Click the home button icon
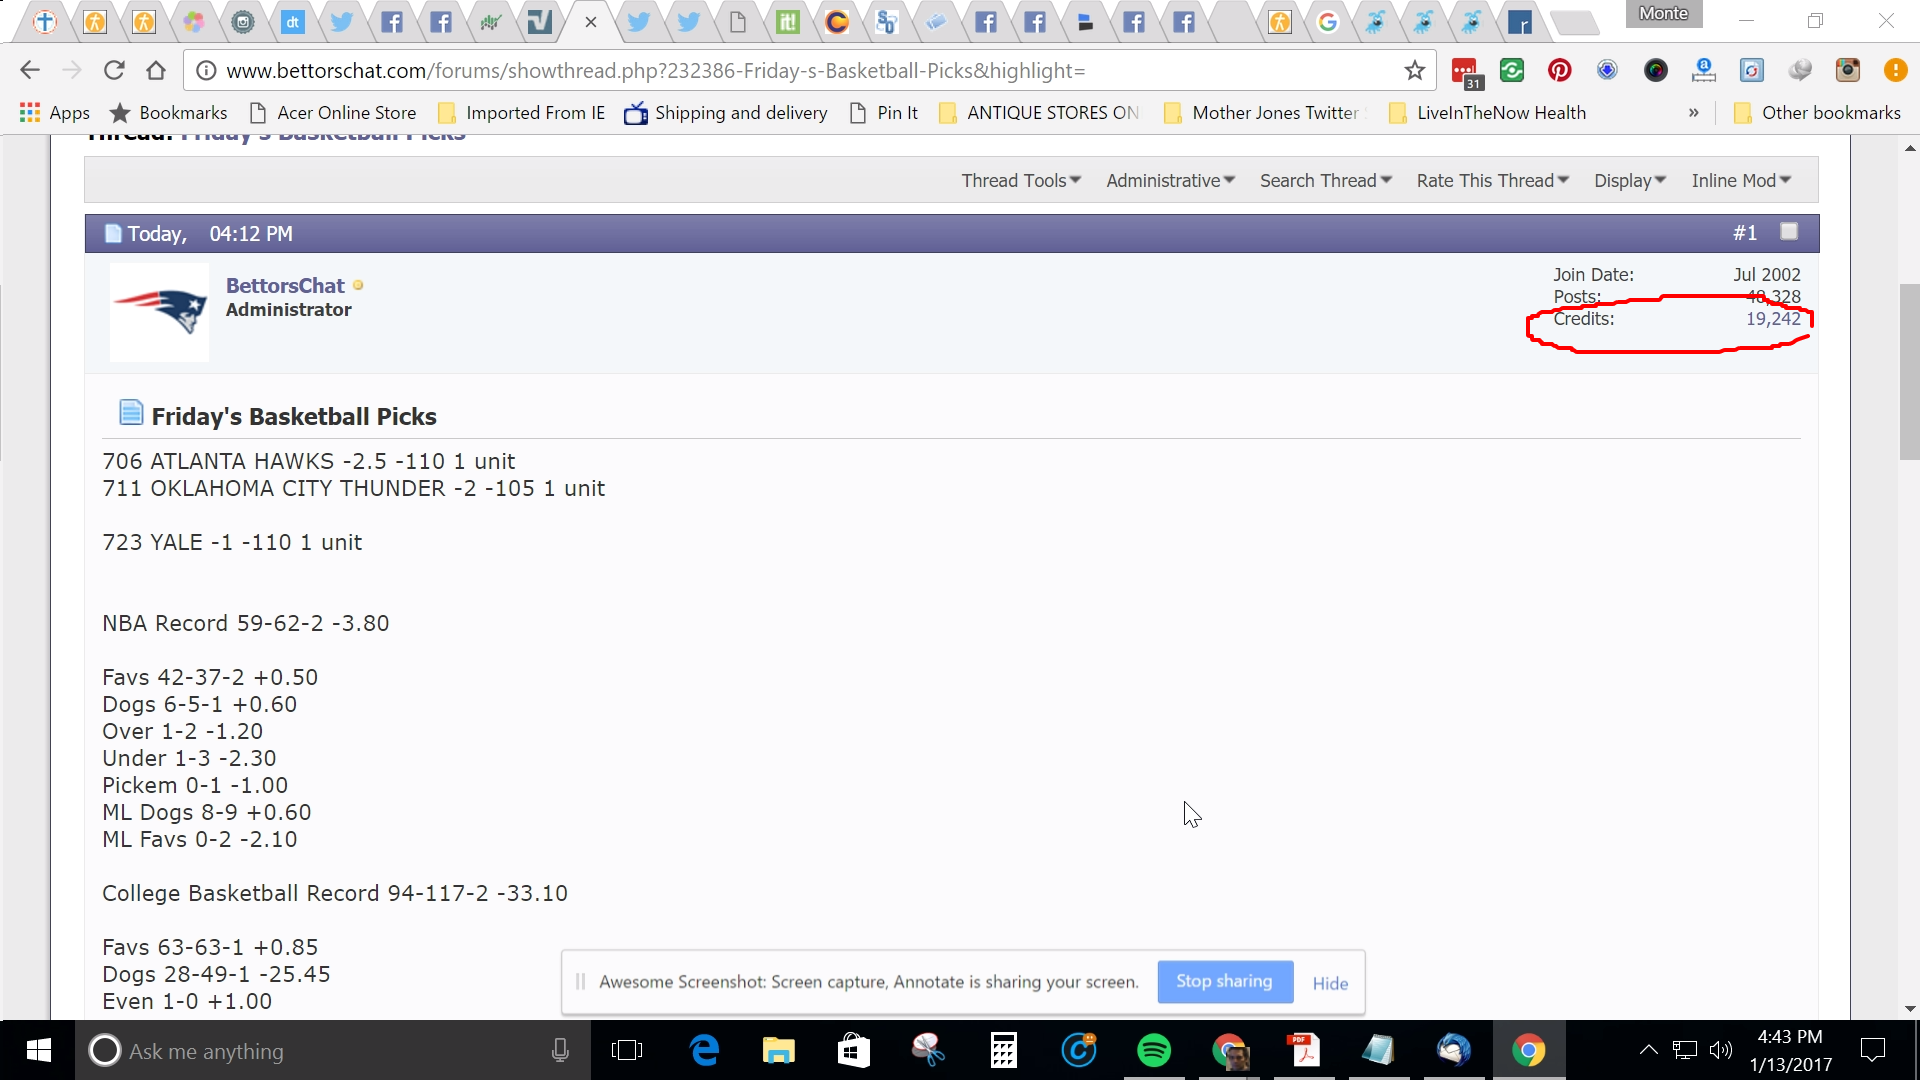 point(155,70)
